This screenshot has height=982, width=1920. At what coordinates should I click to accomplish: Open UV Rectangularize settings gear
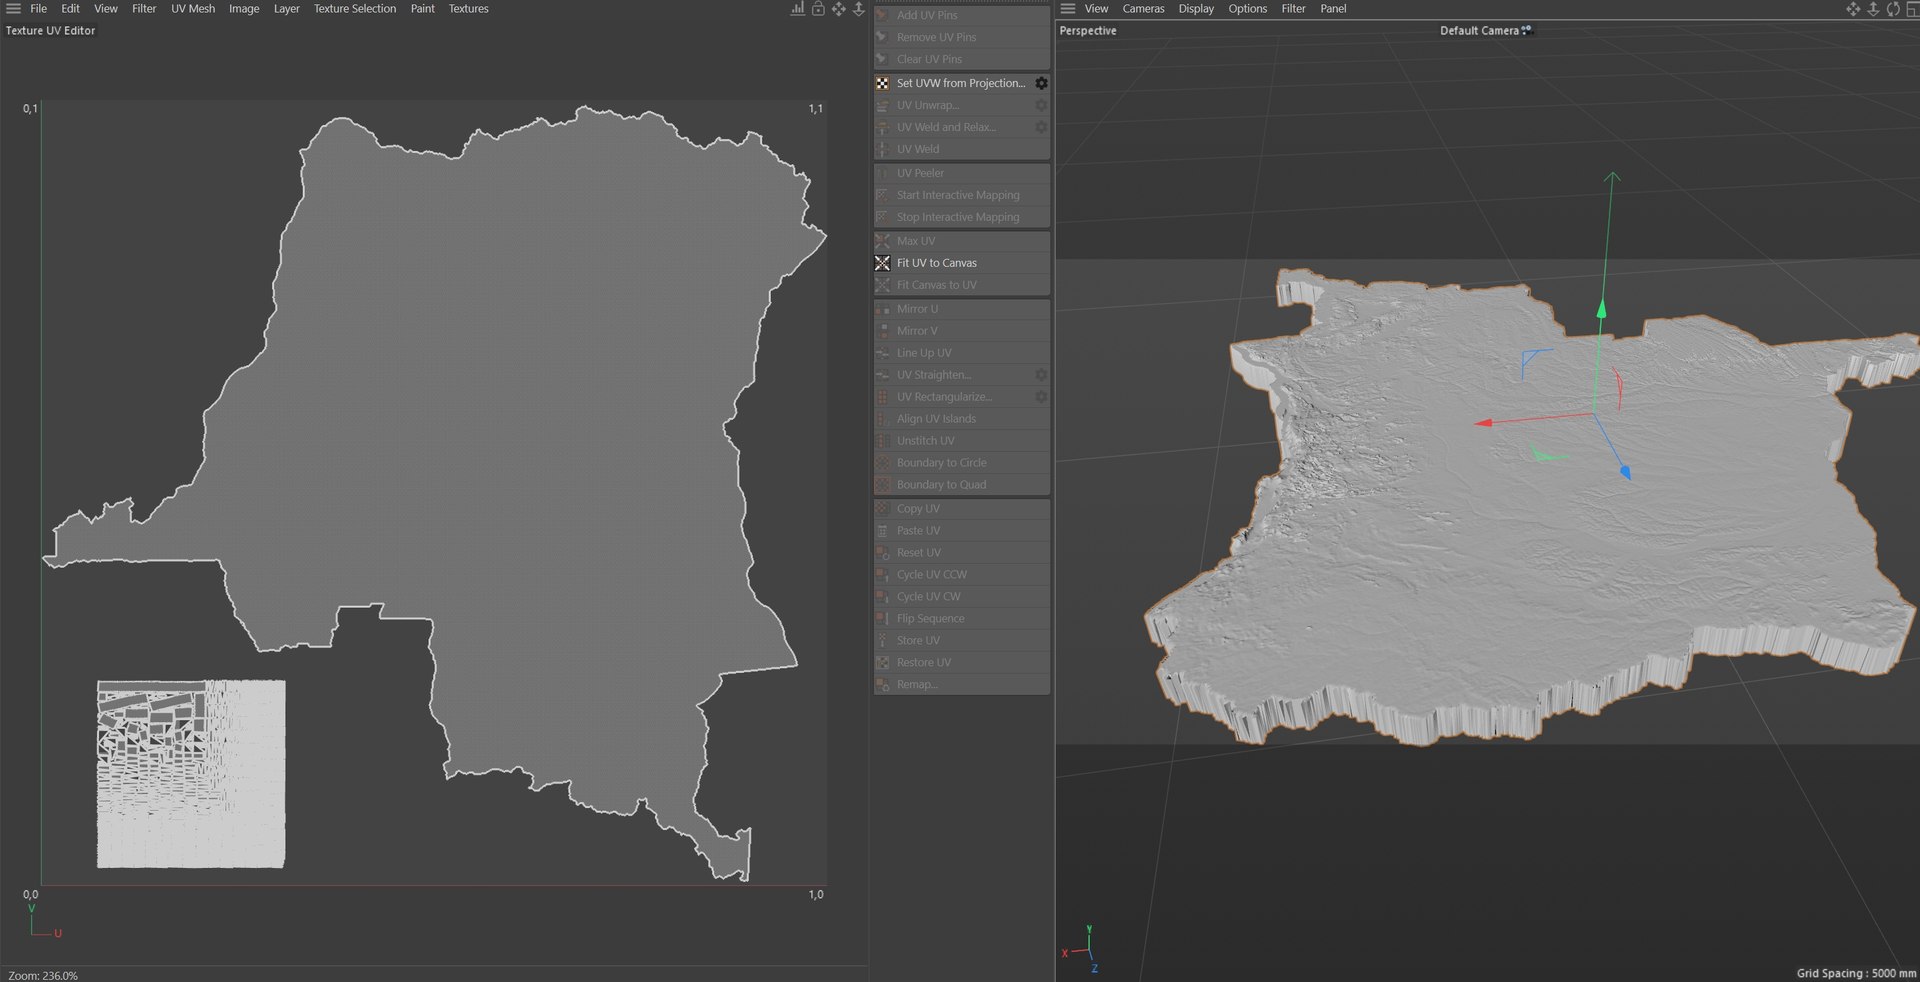(x=1041, y=397)
